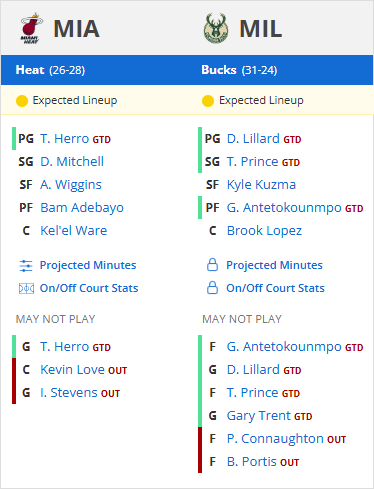Open Heat Projected Minutes link
Viewport: 374px width, 489px height.
88,265
